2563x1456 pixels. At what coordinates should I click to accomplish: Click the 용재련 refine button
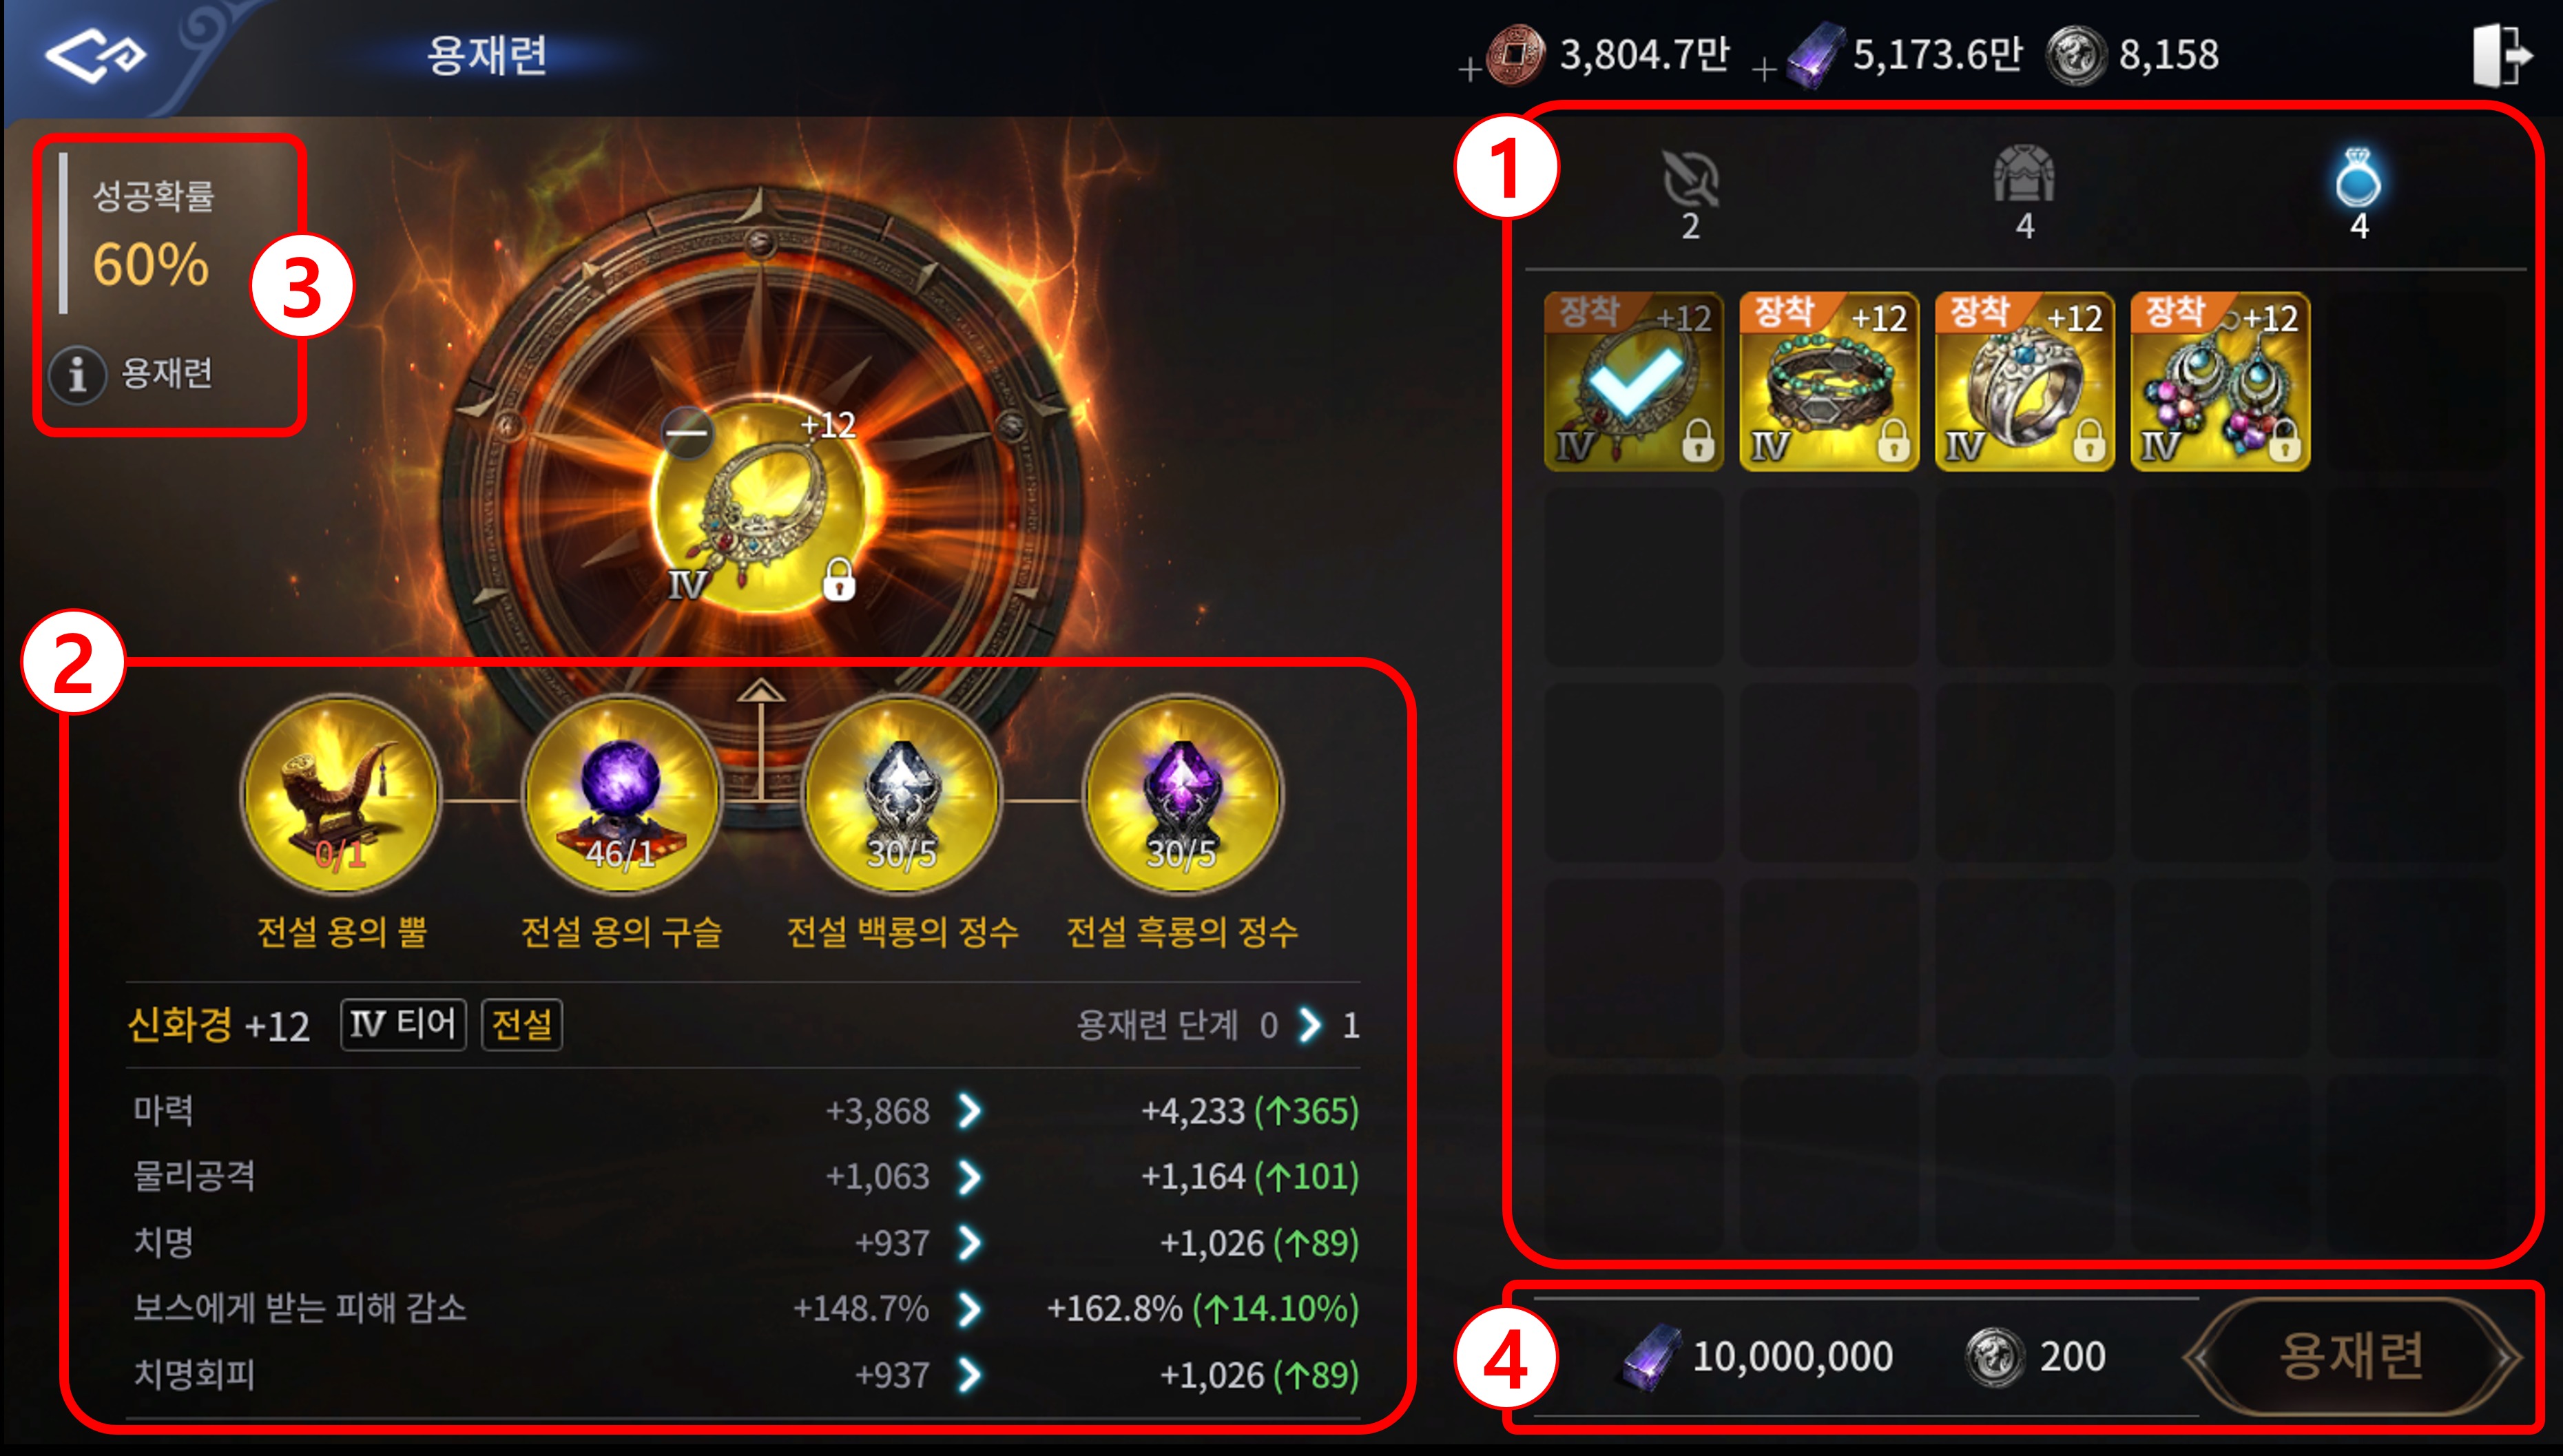[x=2352, y=1357]
